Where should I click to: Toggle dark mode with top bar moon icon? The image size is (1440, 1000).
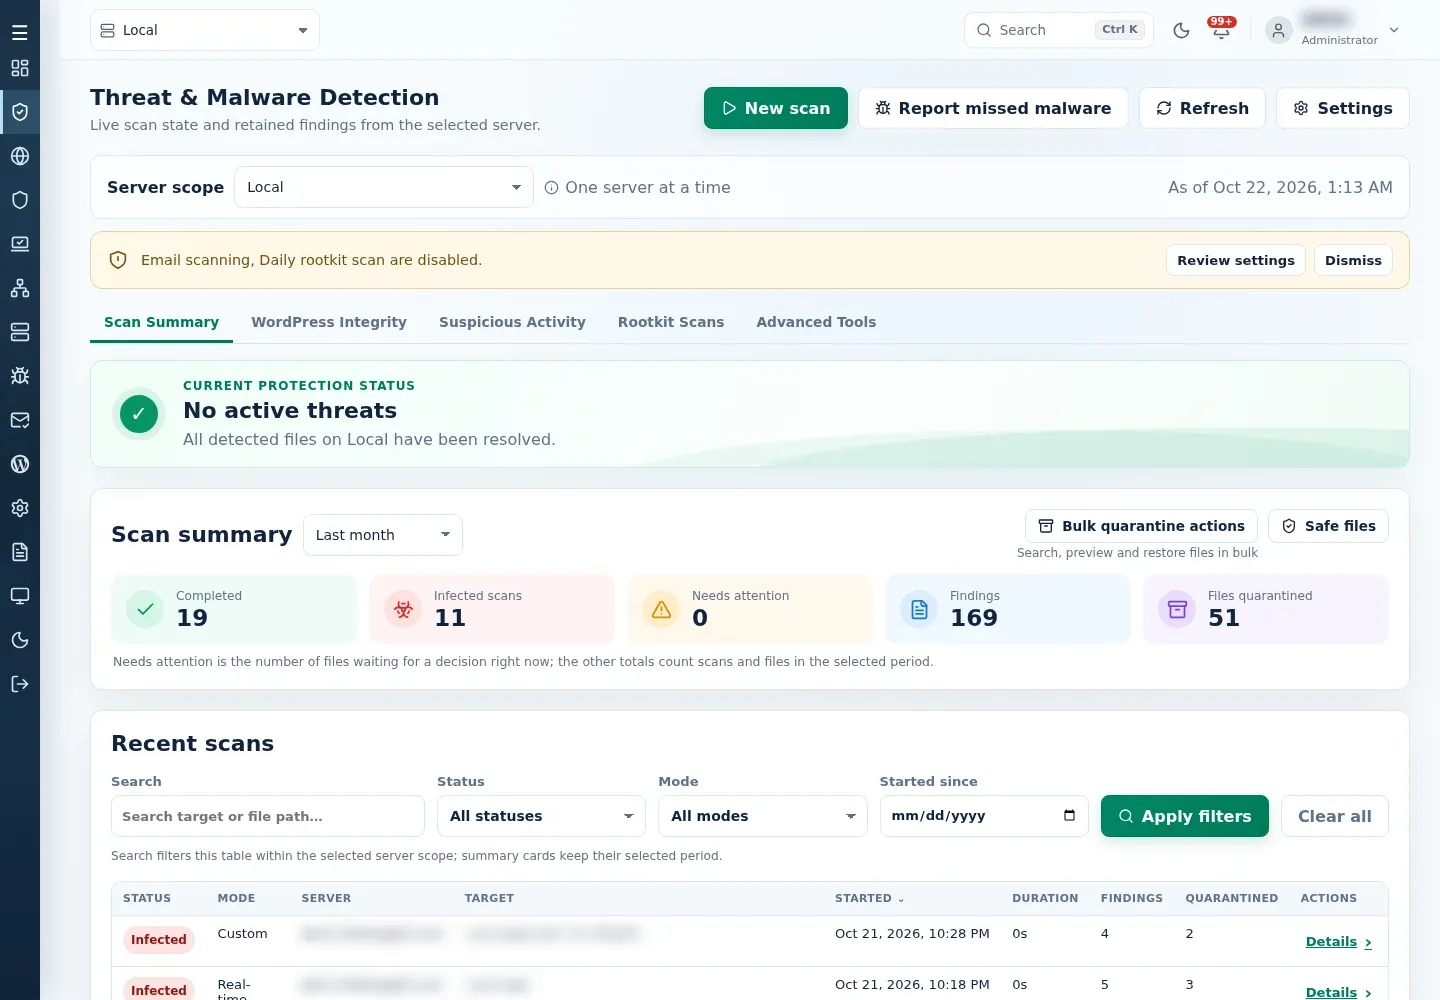click(1181, 30)
